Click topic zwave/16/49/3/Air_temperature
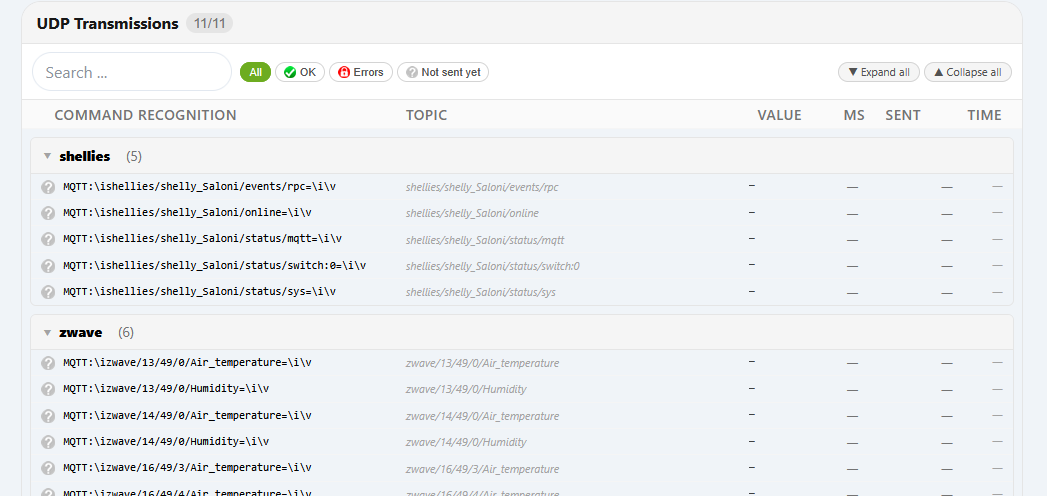 (482, 469)
